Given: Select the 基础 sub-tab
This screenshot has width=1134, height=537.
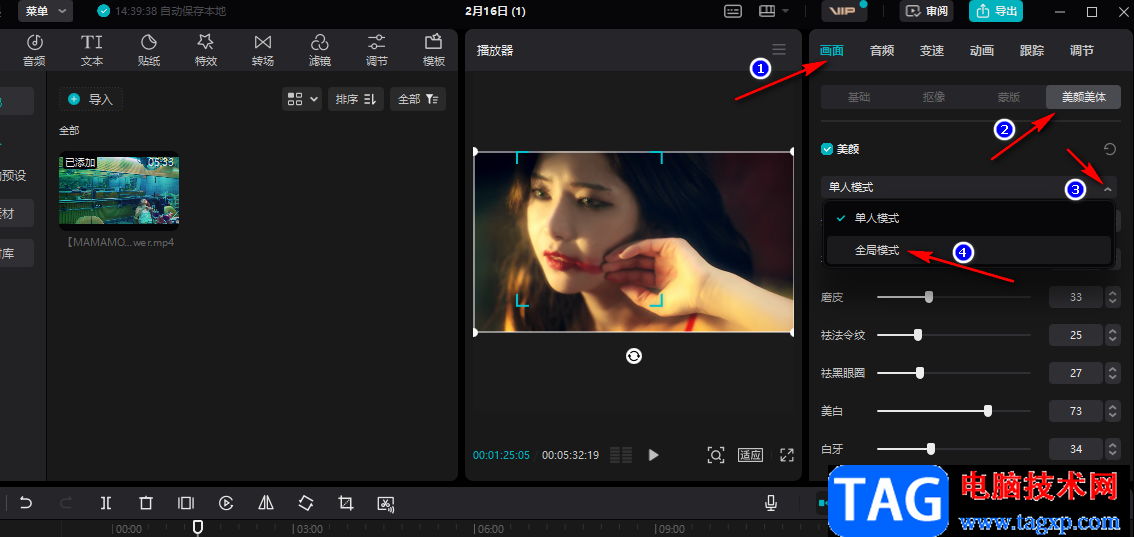Looking at the screenshot, I should click(x=858, y=97).
